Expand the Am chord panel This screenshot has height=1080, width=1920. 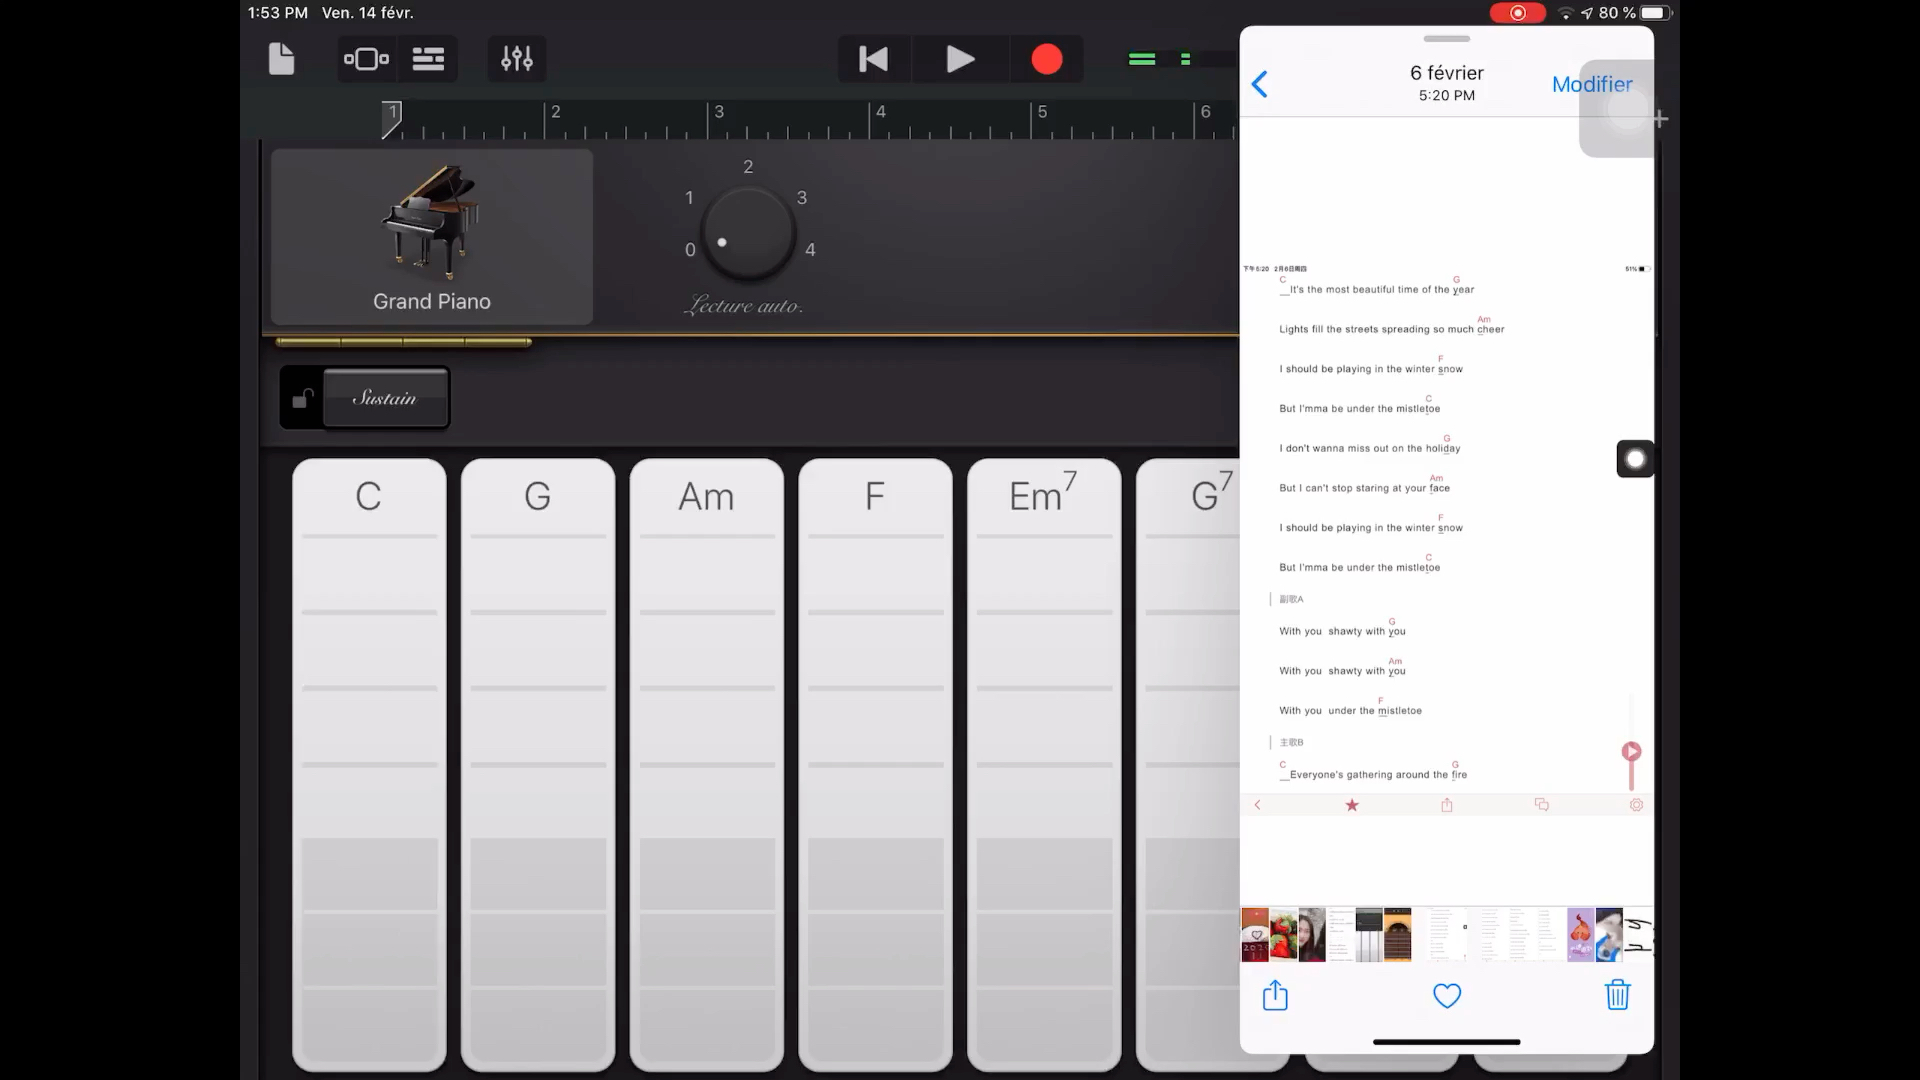tap(707, 497)
